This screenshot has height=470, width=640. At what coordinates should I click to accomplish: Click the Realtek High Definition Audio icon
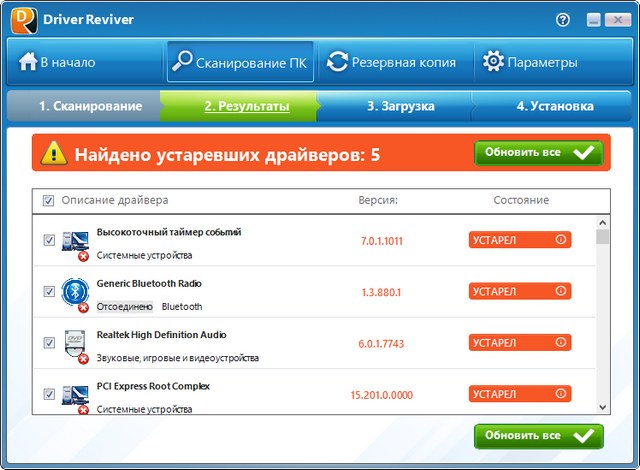tap(76, 342)
